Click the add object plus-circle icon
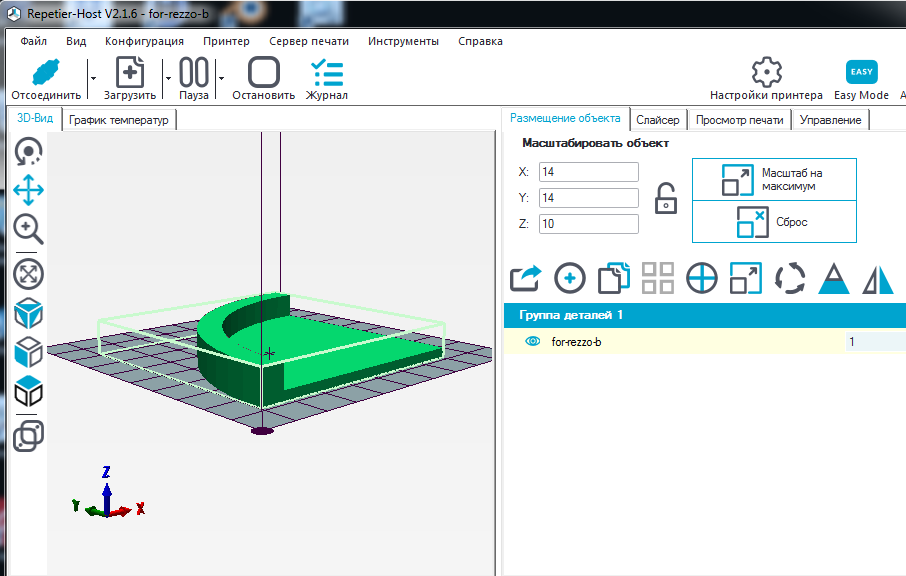The image size is (906, 576). click(x=570, y=278)
